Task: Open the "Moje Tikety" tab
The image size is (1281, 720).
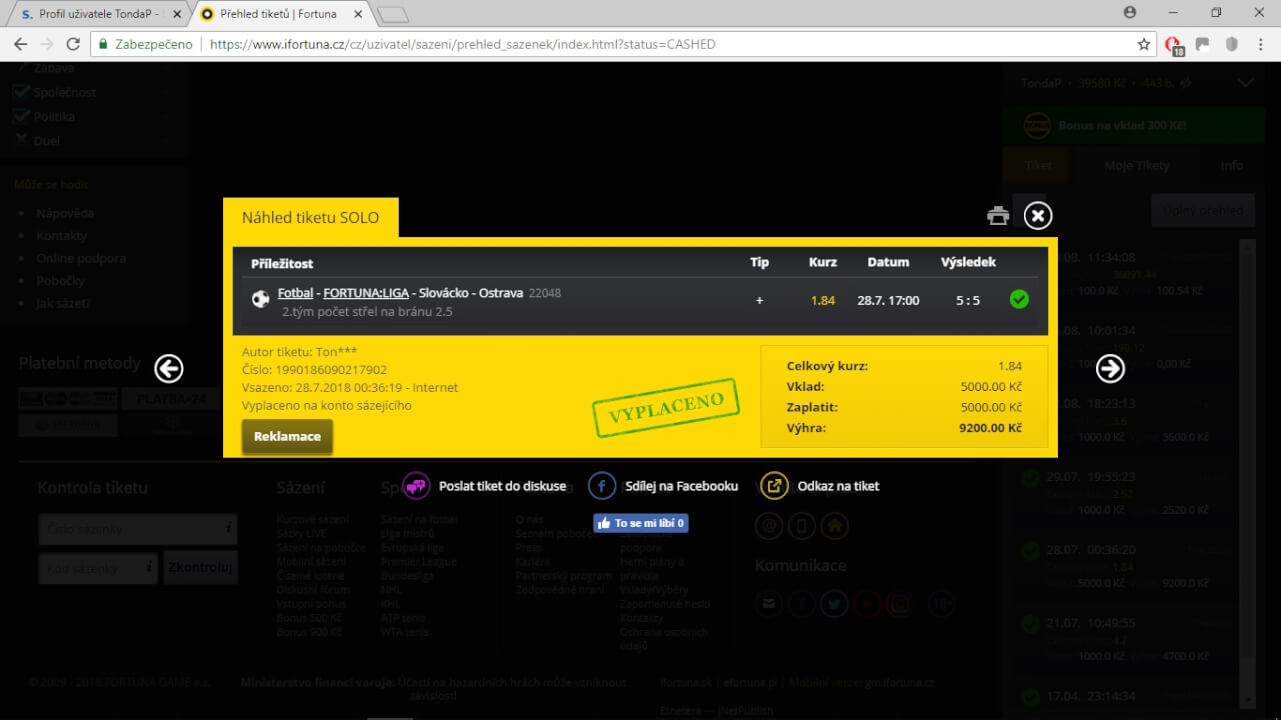Action: click(1136, 165)
